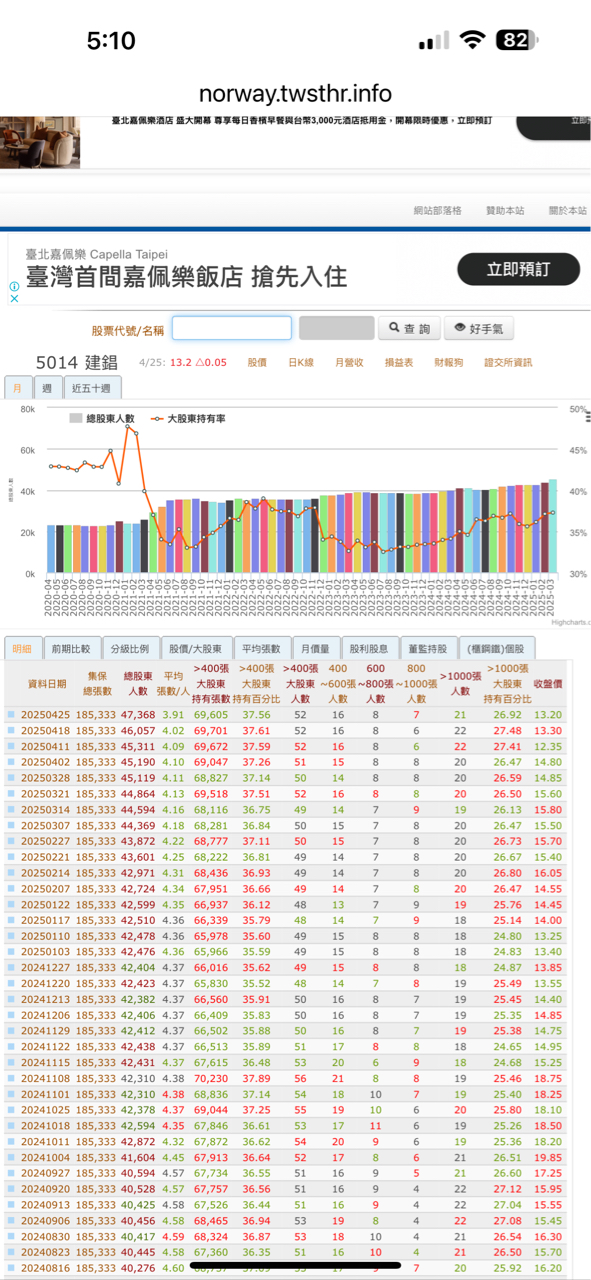The image size is (591, 1280).
Task: Select the 分級比例 tab
Action: 130,648
